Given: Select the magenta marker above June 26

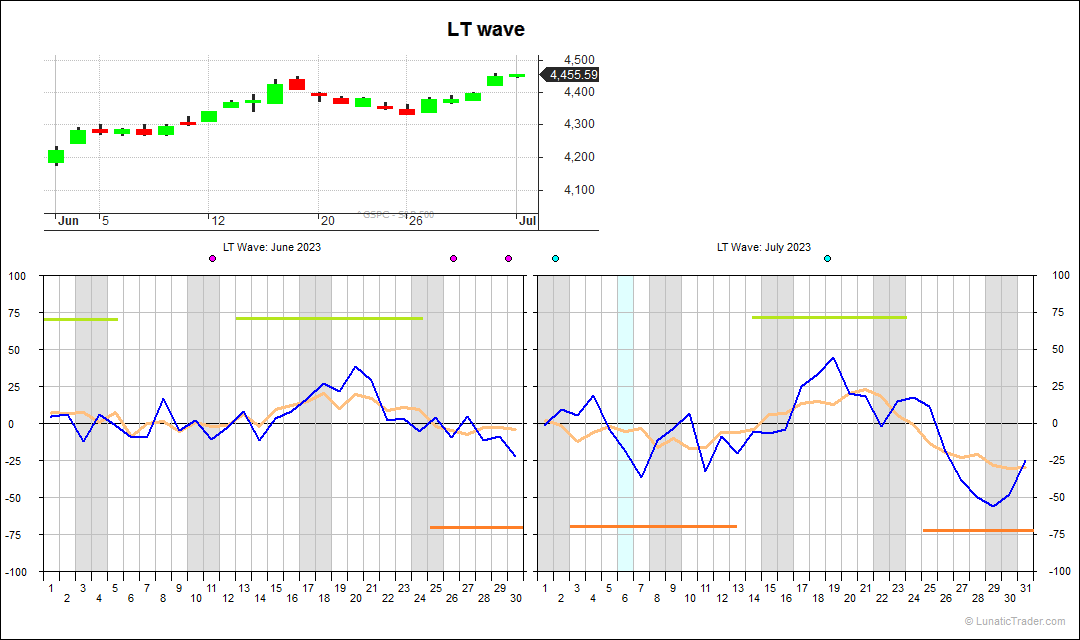Looking at the screenshot, I should (453, 258).
